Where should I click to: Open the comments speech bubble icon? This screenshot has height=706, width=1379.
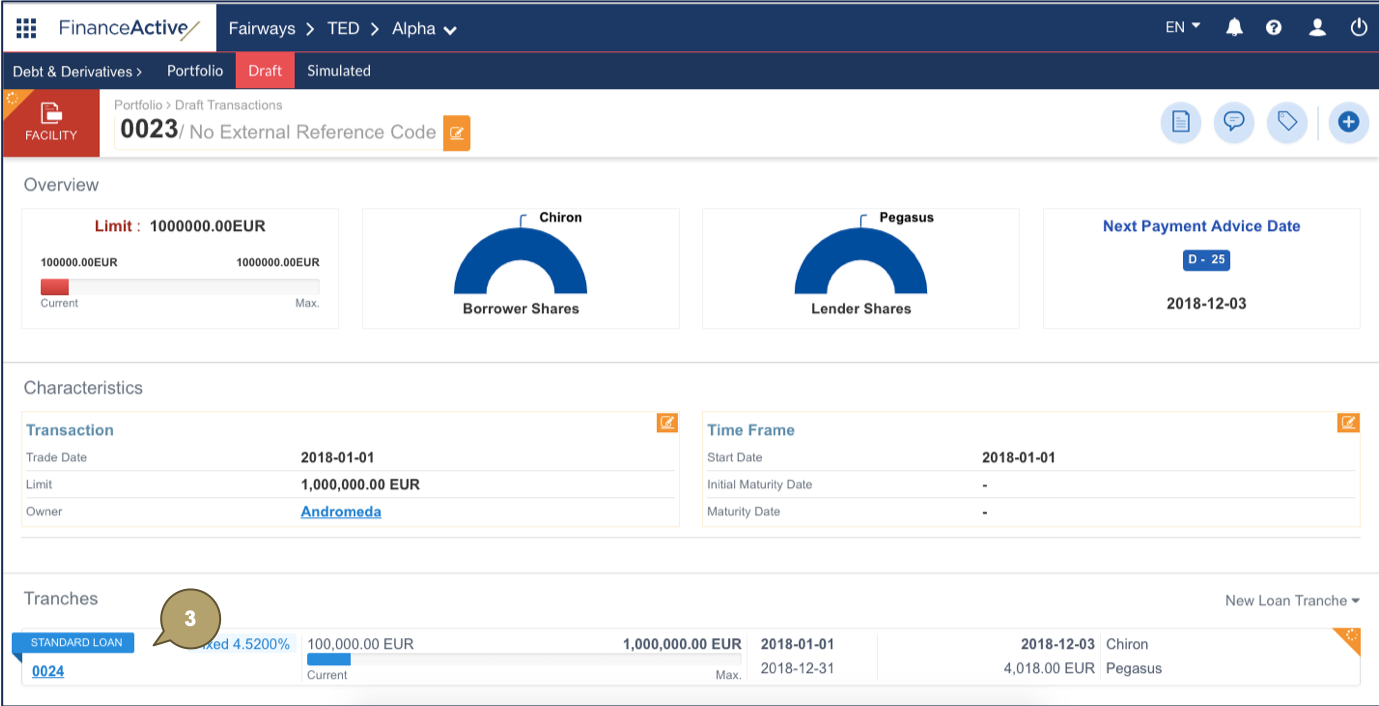[x=1234, y=122]
